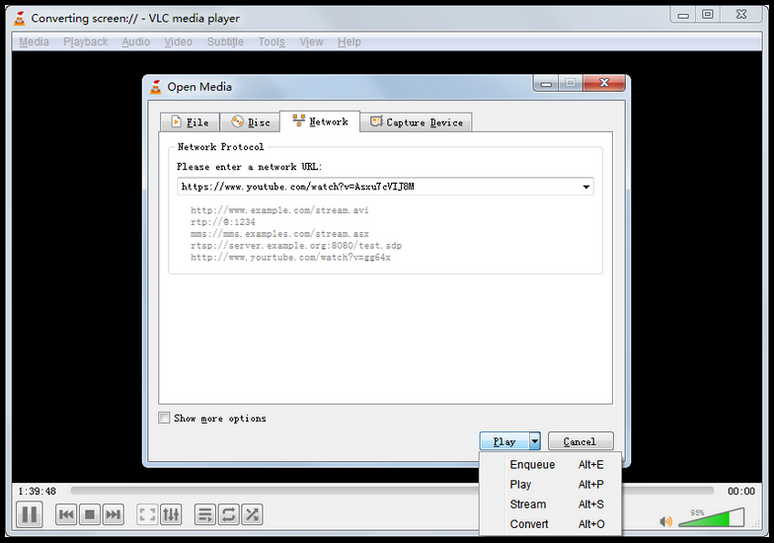
Task: Select Stream from the dropdown menu
Action: coord(528,504)
